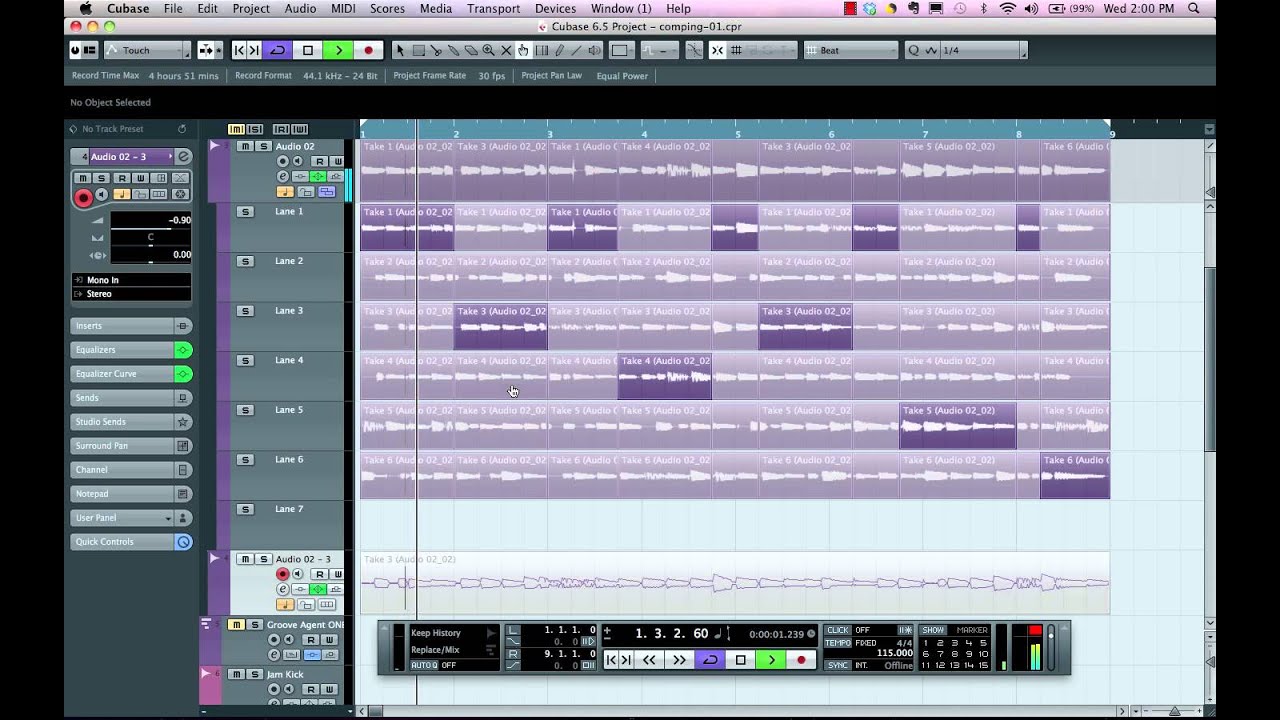
Task: Select the Zoom magnifier tool
Action: click(x=488, y=50)
